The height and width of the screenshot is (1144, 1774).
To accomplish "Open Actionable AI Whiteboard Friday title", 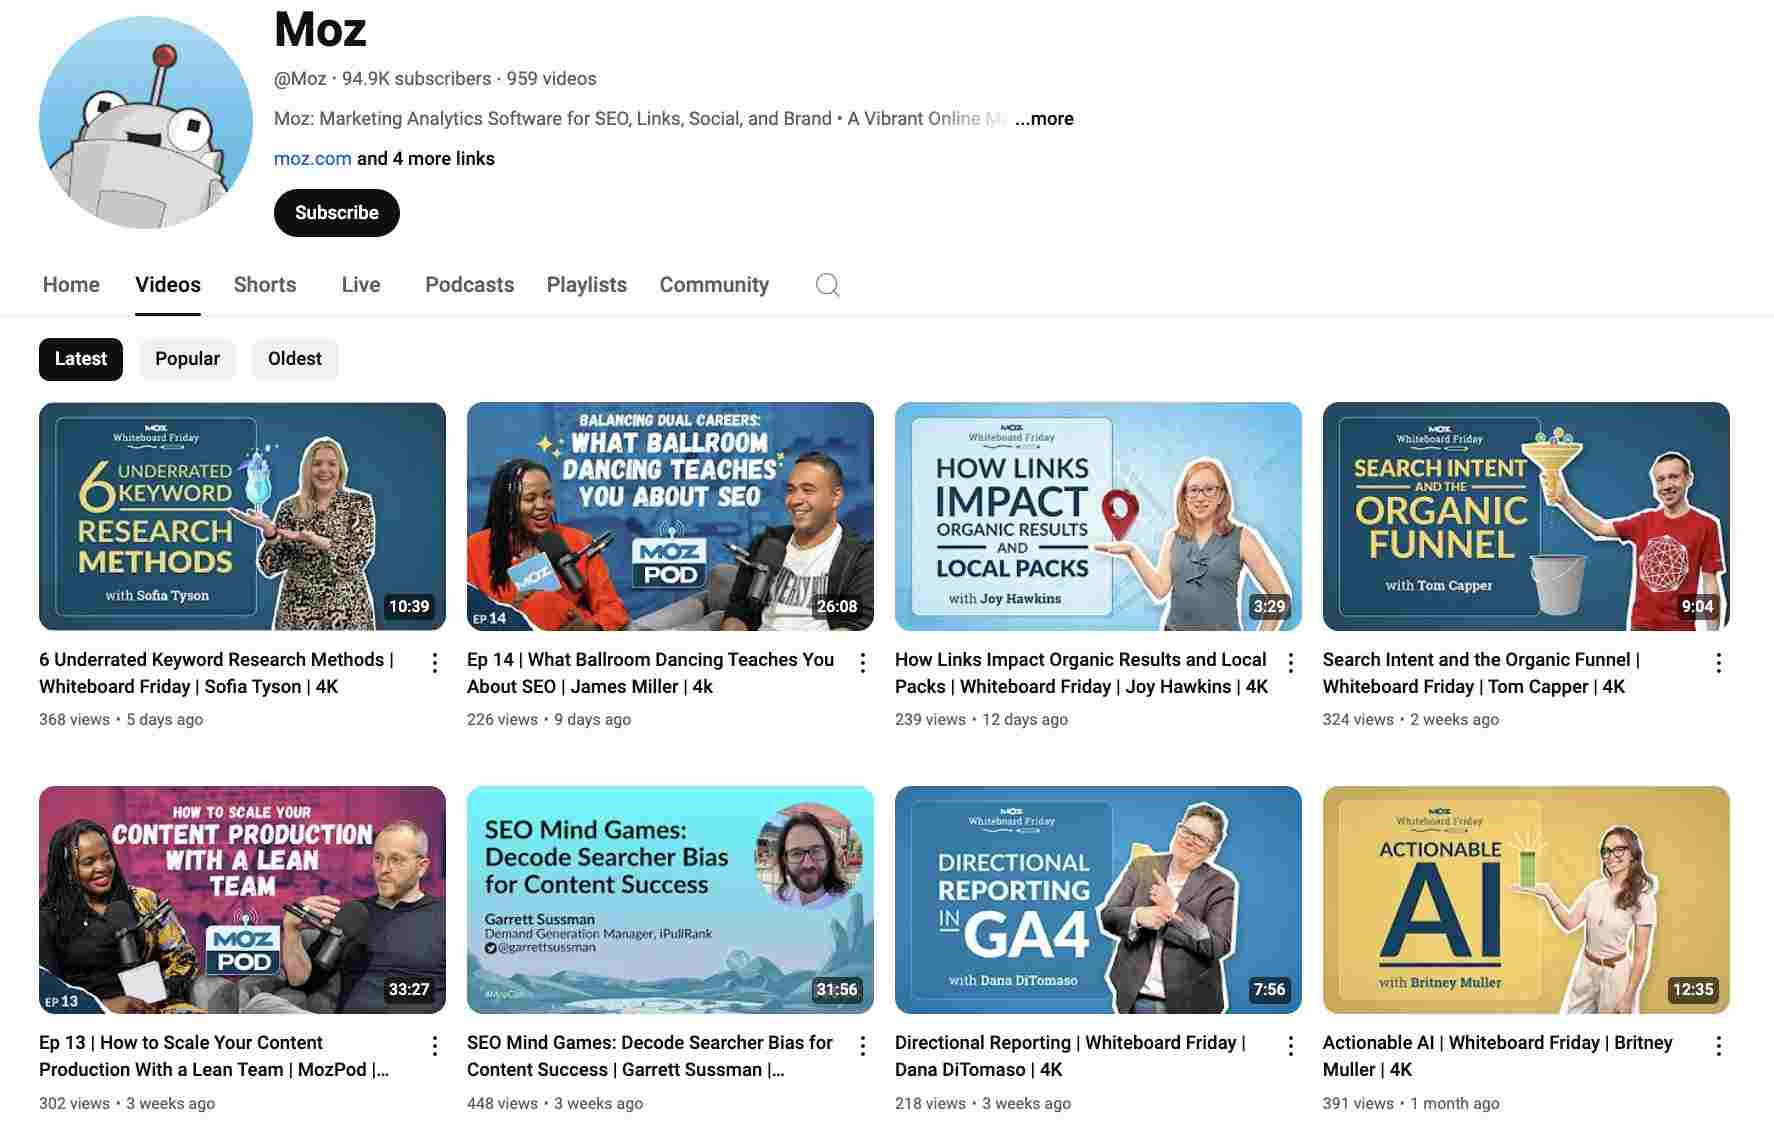I will (1497, 1056).
